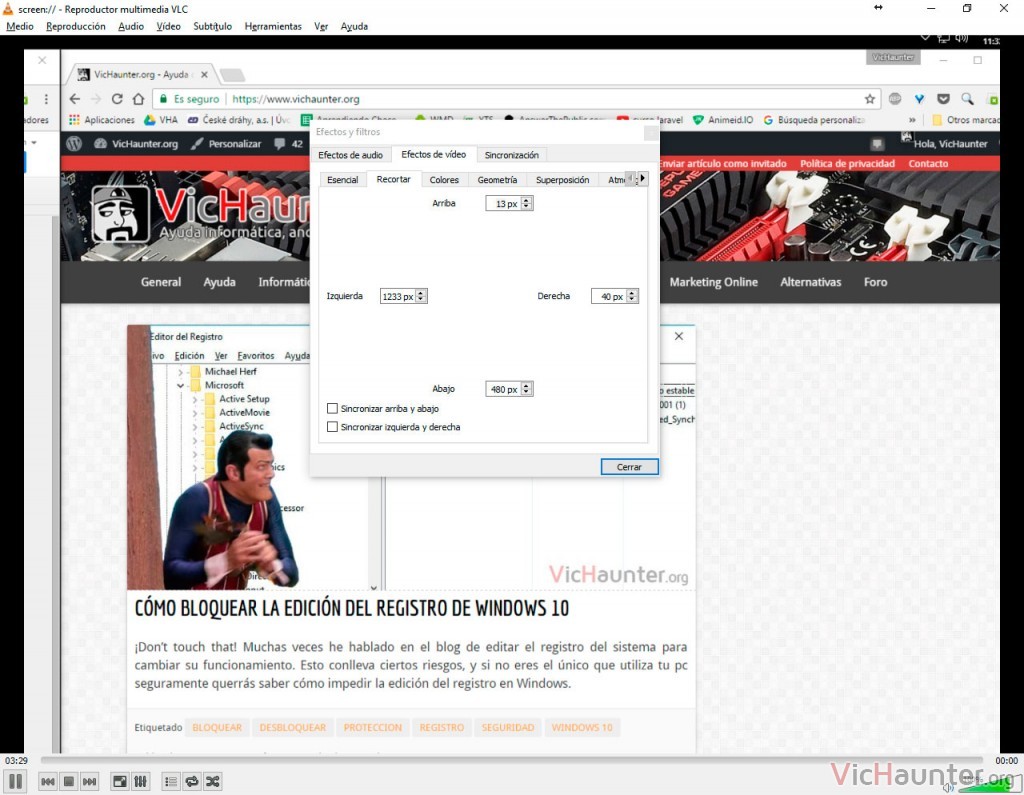
Task: Open the General site section
Action: 161,282
